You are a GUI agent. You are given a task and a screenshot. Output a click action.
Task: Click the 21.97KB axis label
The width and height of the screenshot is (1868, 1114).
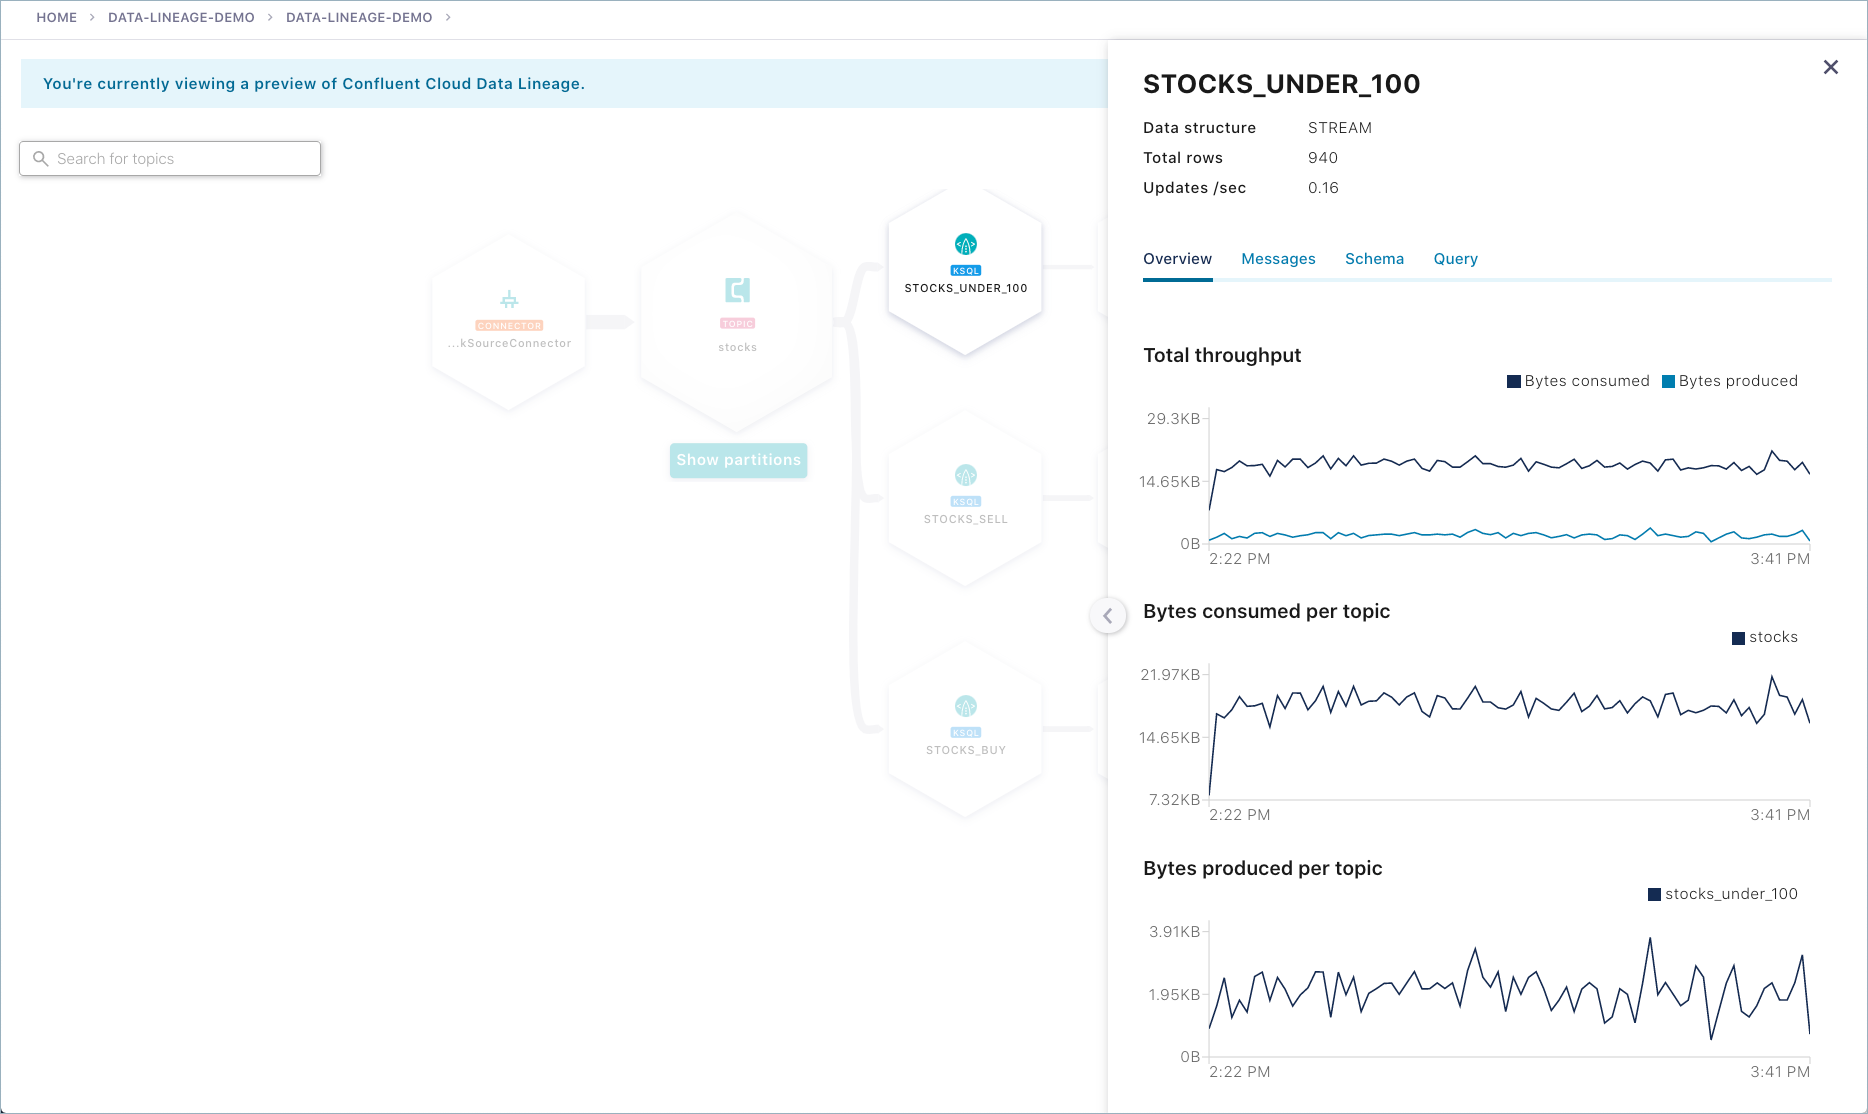coord(1170,675)
